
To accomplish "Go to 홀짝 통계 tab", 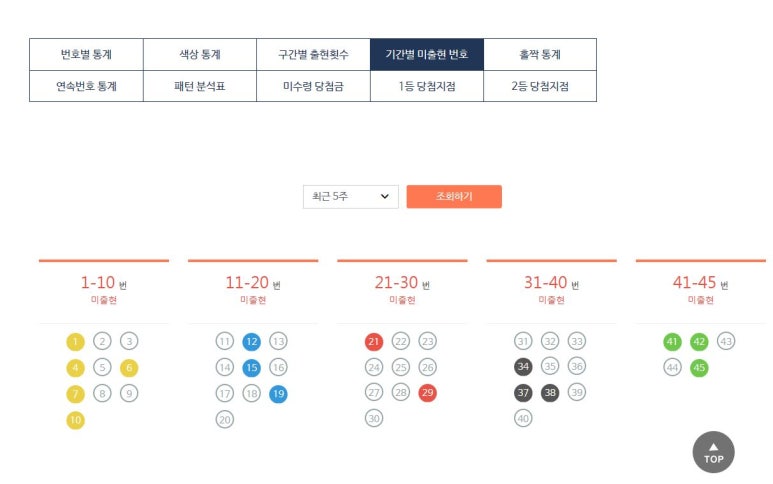I will 540,55.
